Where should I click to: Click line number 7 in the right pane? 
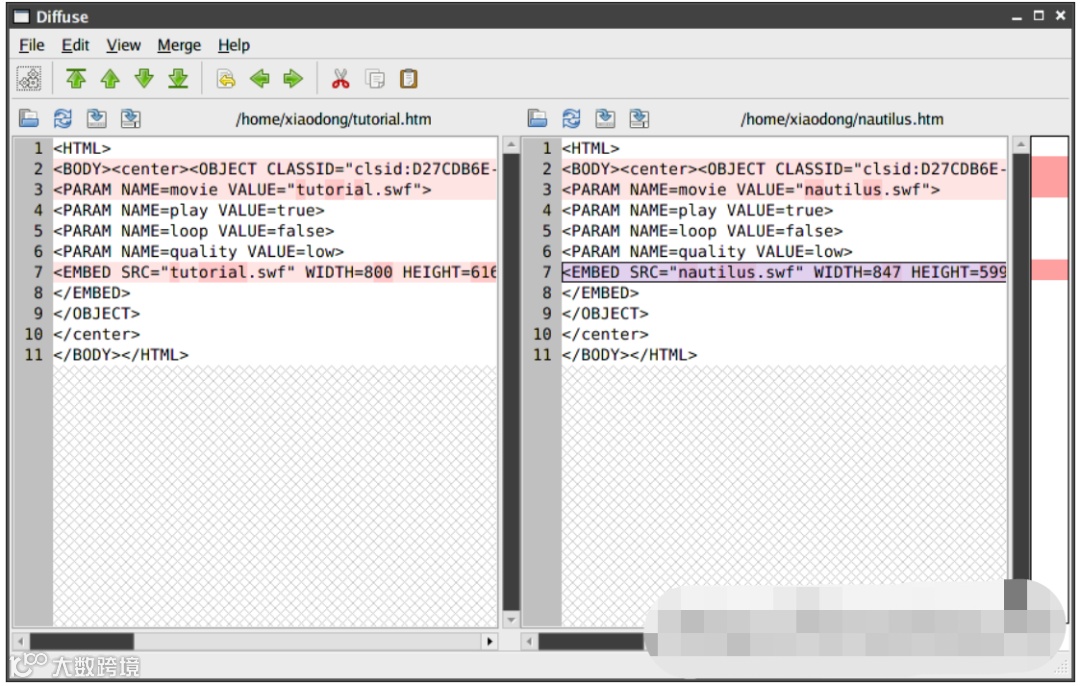click(x=546, y=272)
